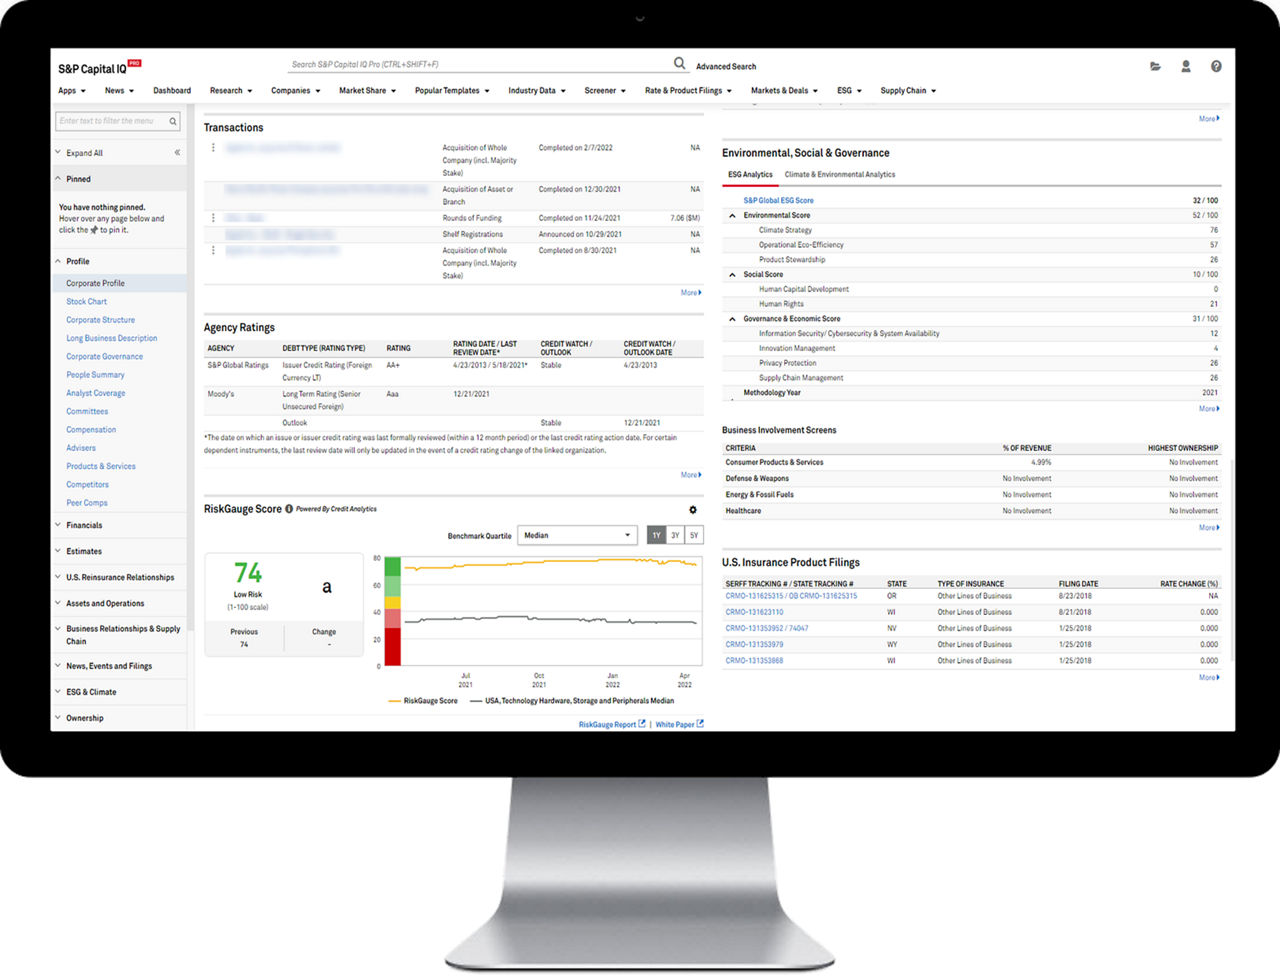Click the S&P Capital IQ Pro logo
The image size is (1280, 976).
99,68
